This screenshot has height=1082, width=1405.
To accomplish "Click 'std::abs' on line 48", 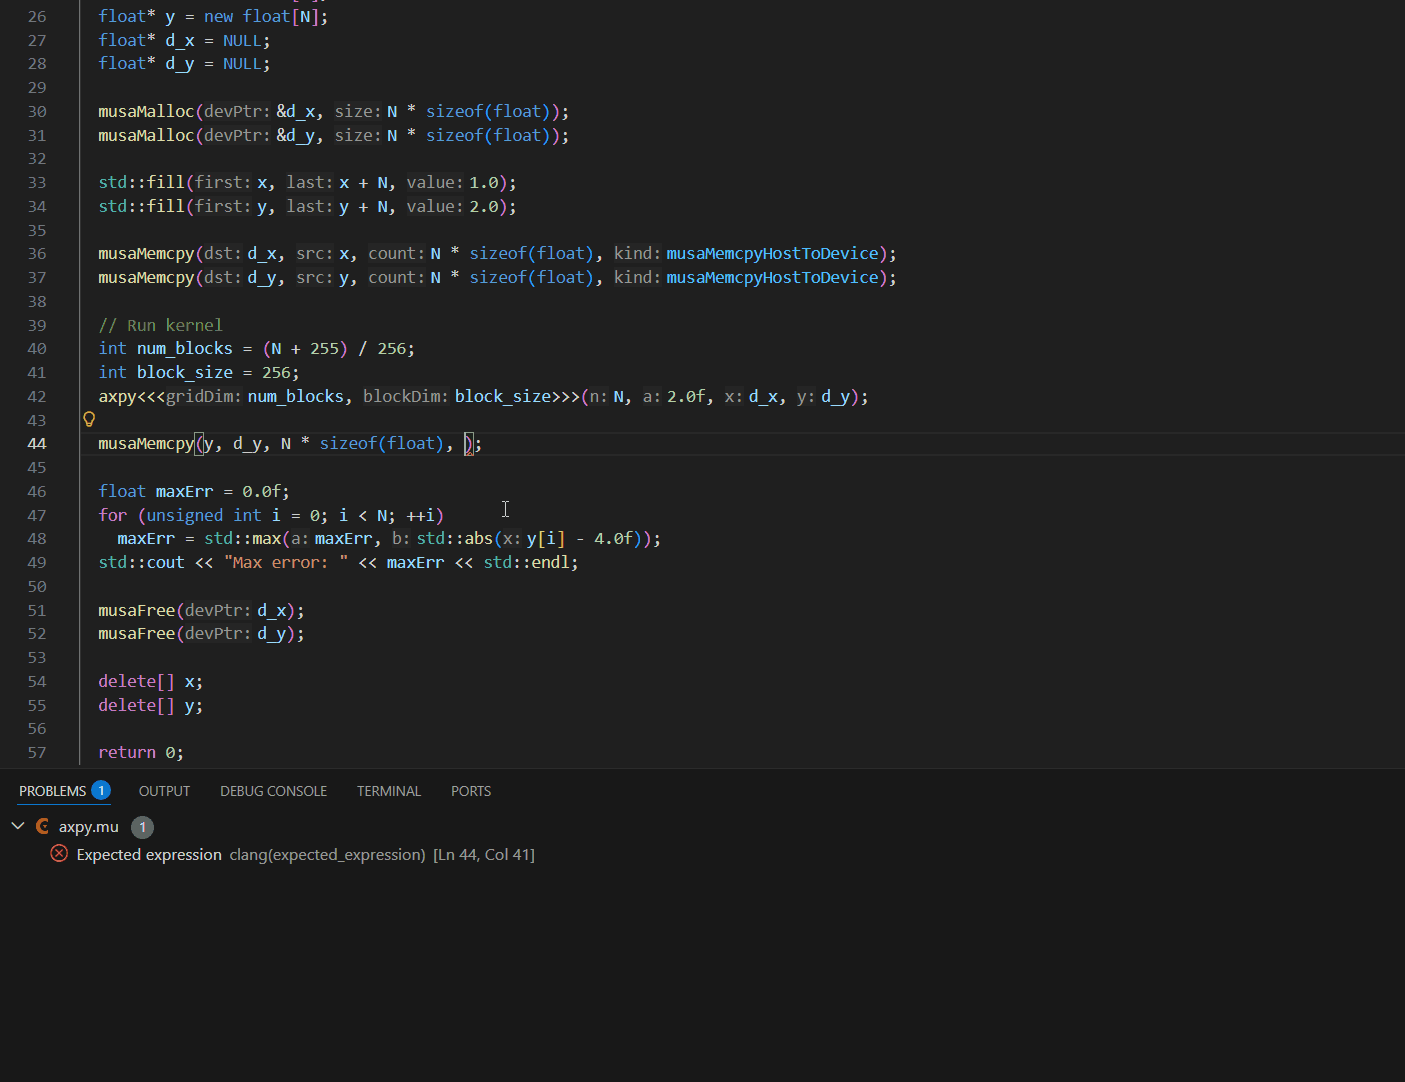I will tap(455, 538).
